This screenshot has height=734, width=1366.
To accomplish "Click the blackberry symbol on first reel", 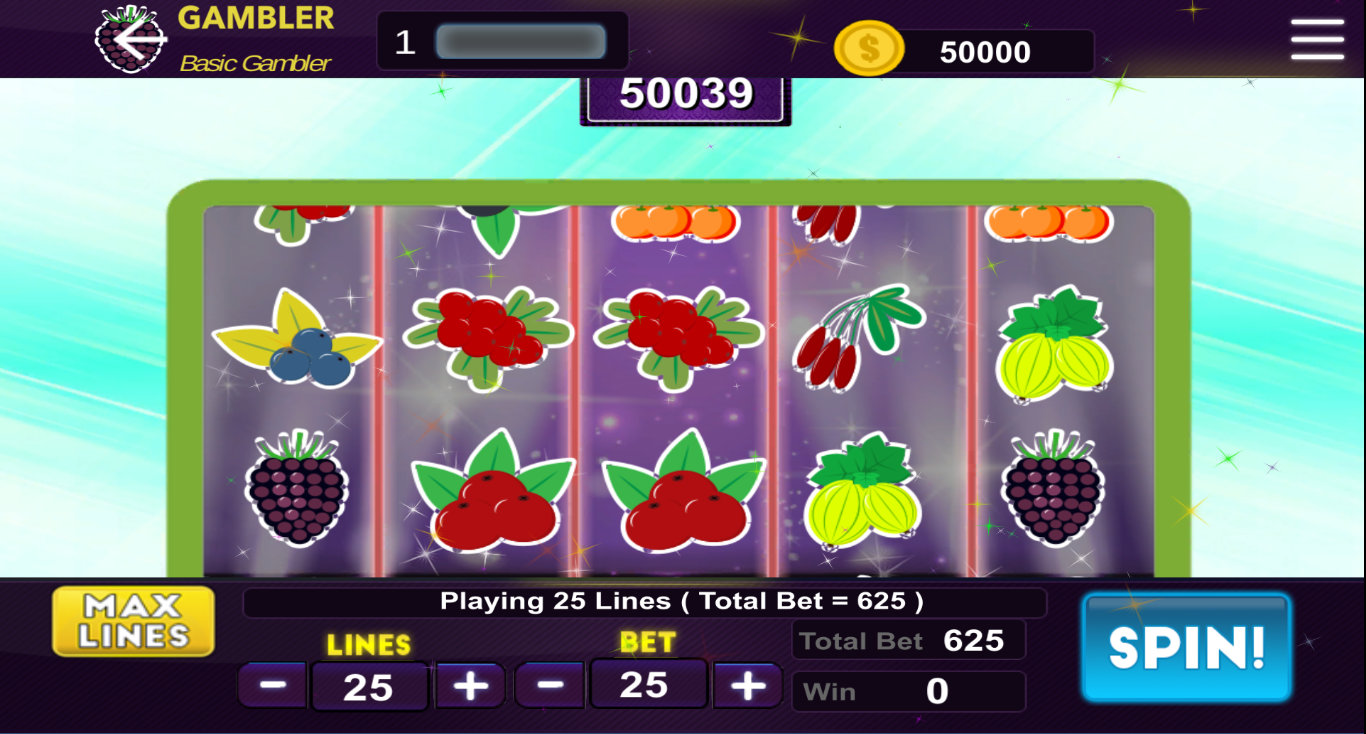I will [297, 488].
